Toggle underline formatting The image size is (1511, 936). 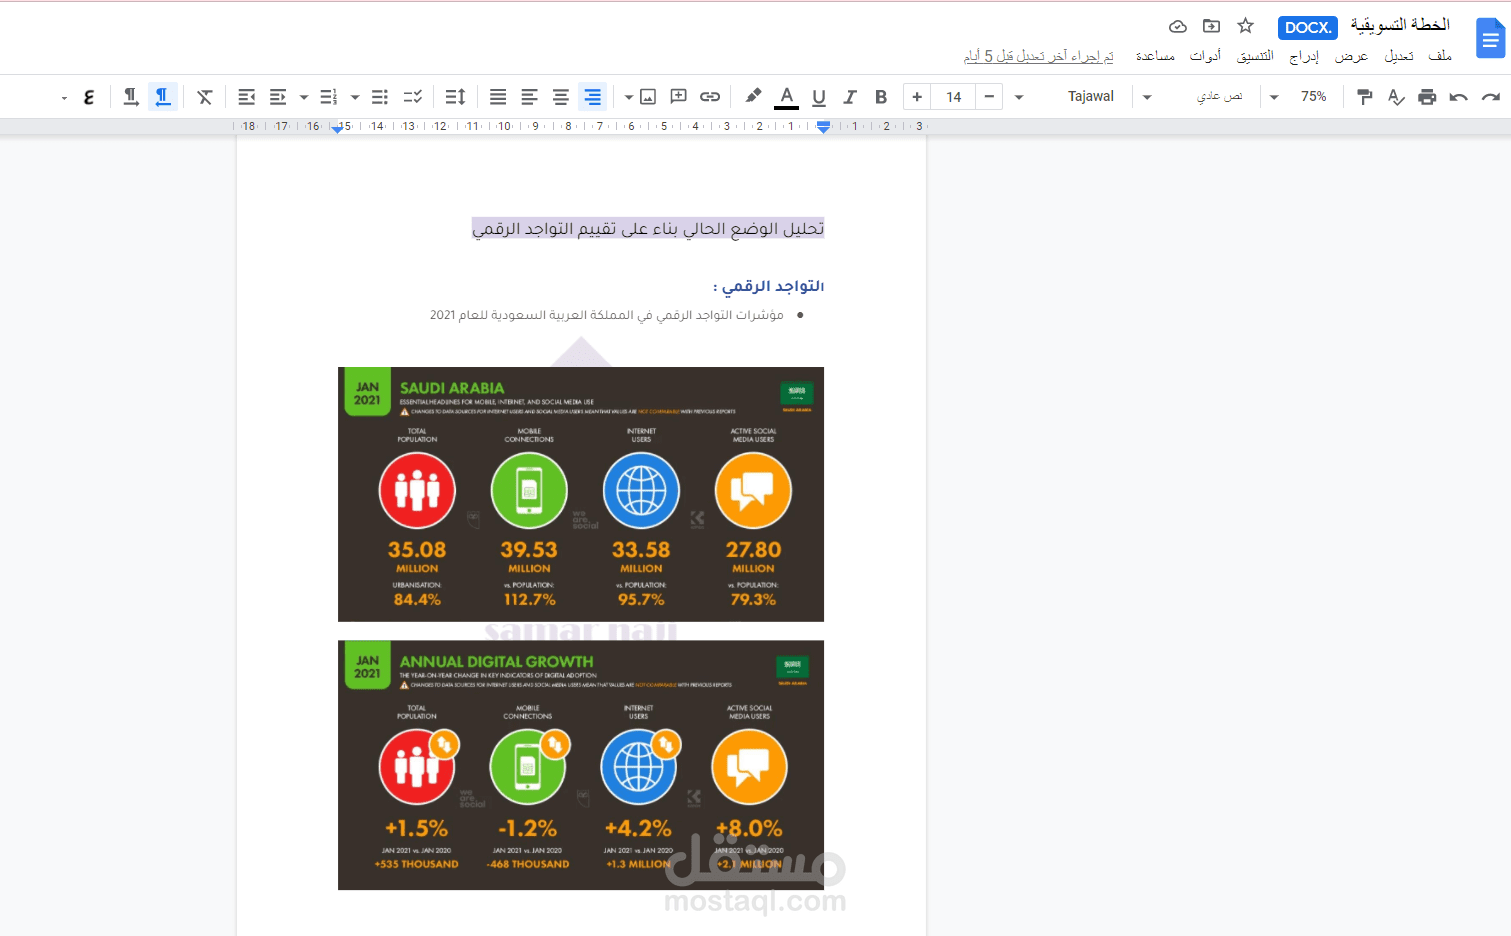(819, 97)
